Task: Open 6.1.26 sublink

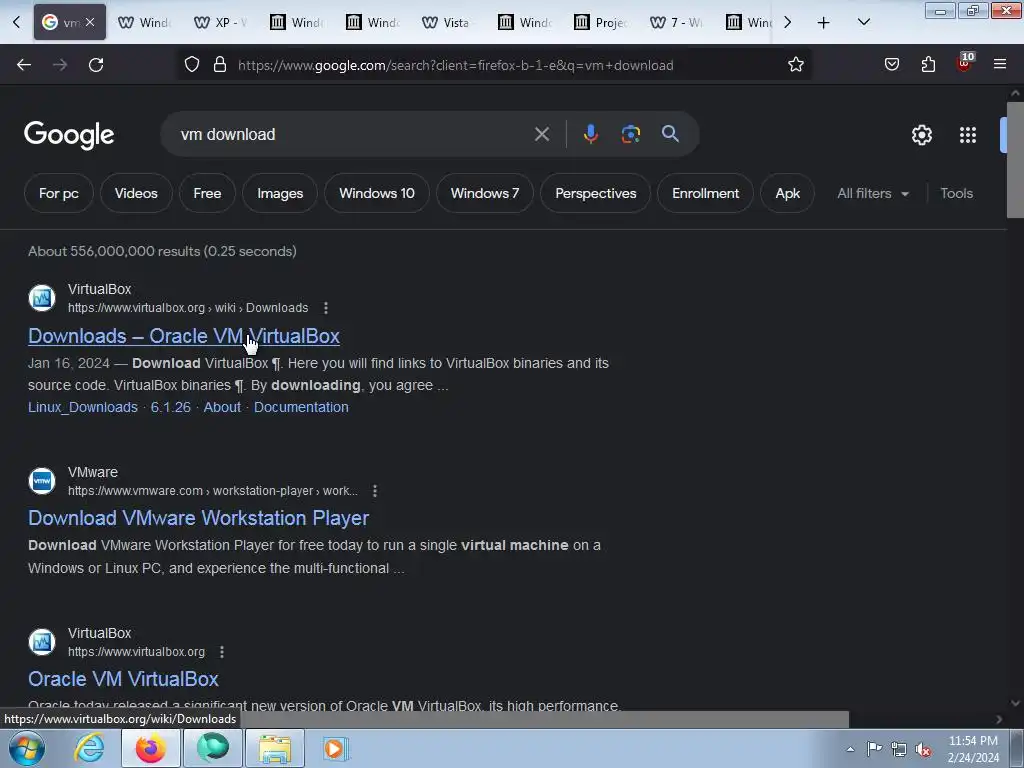Action: pos(170,407)
